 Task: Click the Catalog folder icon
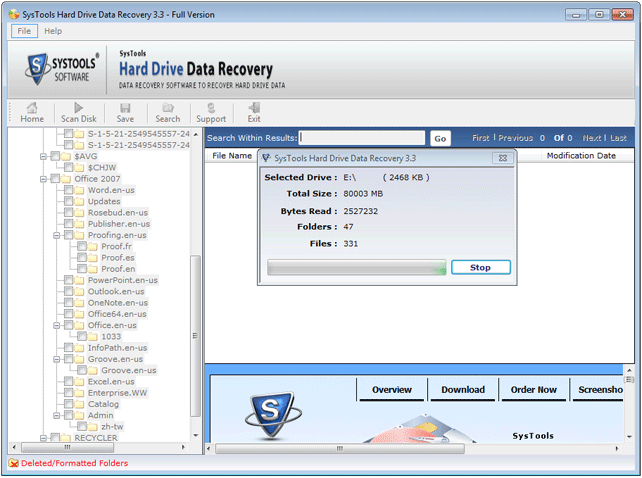(x=80, y=404)
